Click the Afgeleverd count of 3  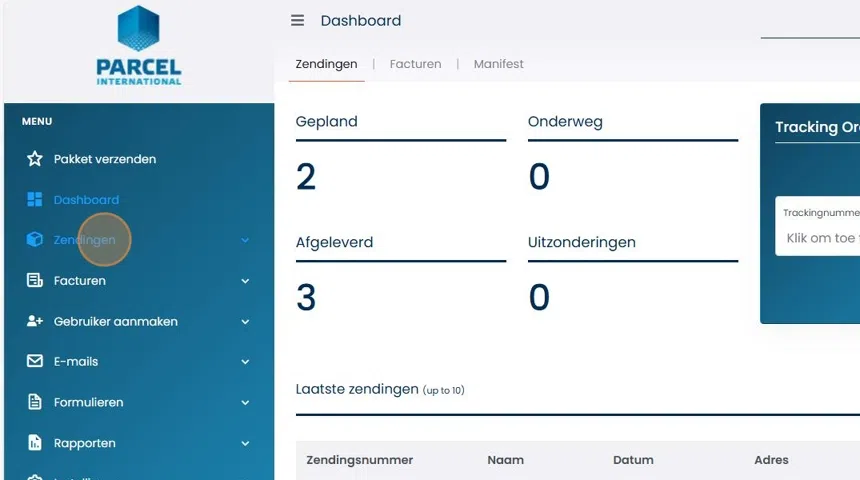pos(306,297)
